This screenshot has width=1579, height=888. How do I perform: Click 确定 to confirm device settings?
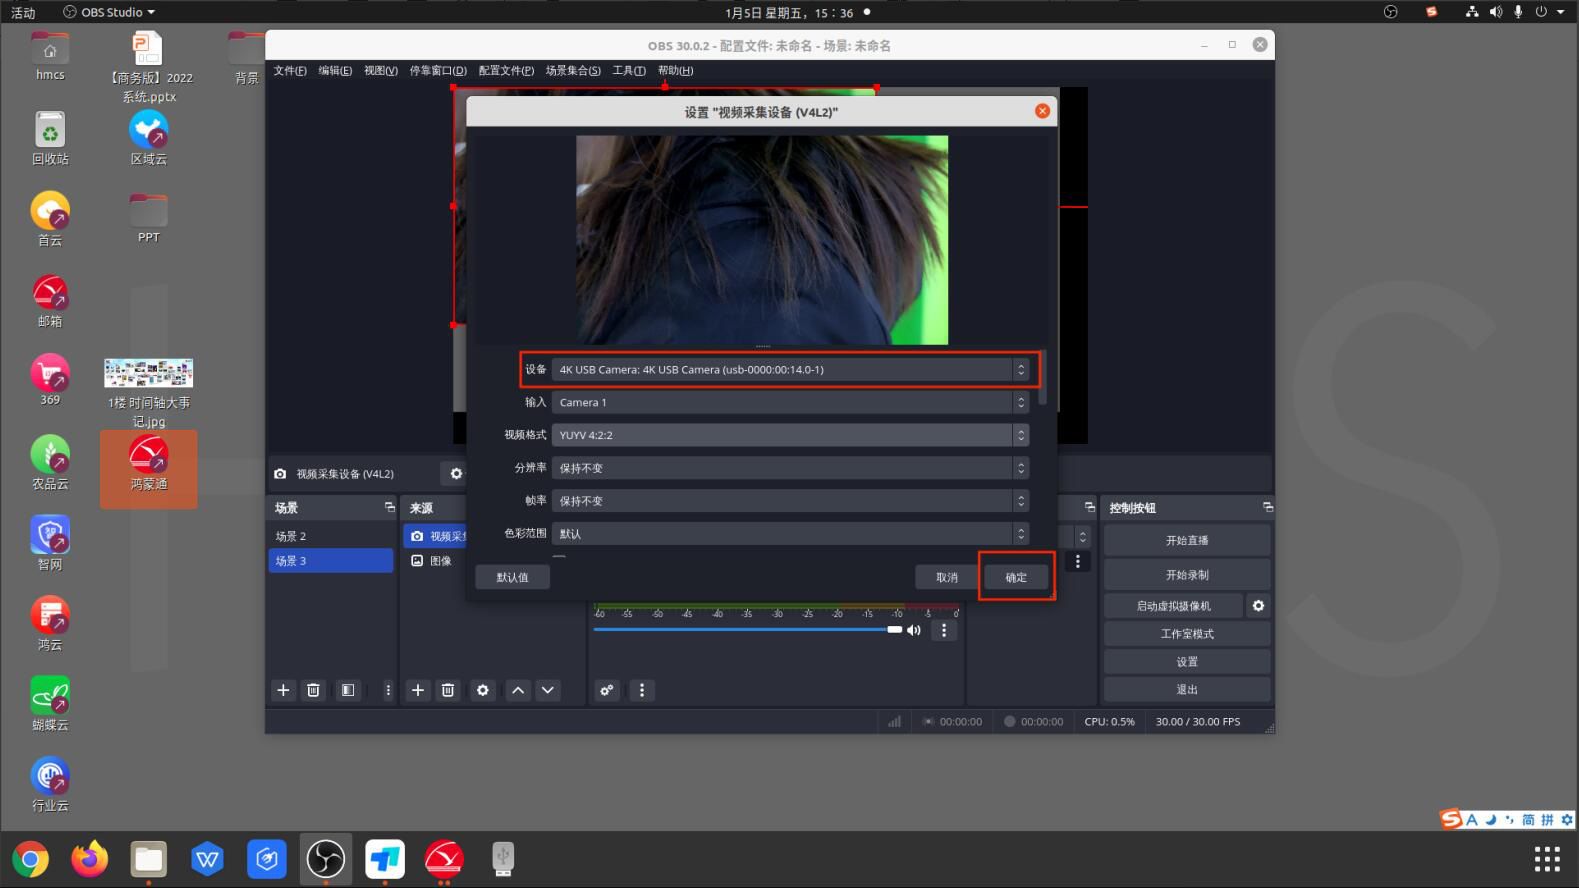tap(1016, 577)
